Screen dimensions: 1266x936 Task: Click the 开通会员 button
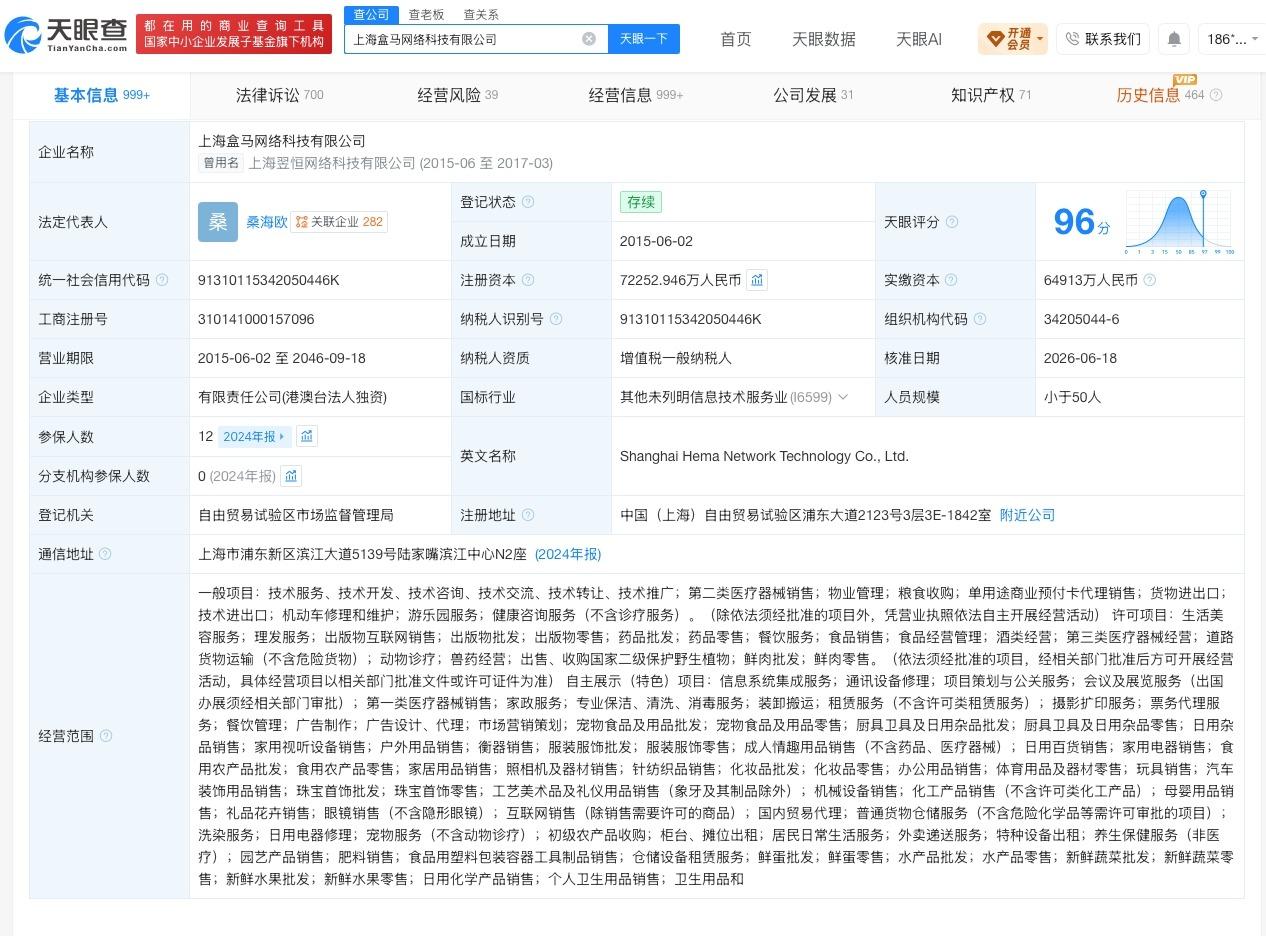coord(1012,39)
